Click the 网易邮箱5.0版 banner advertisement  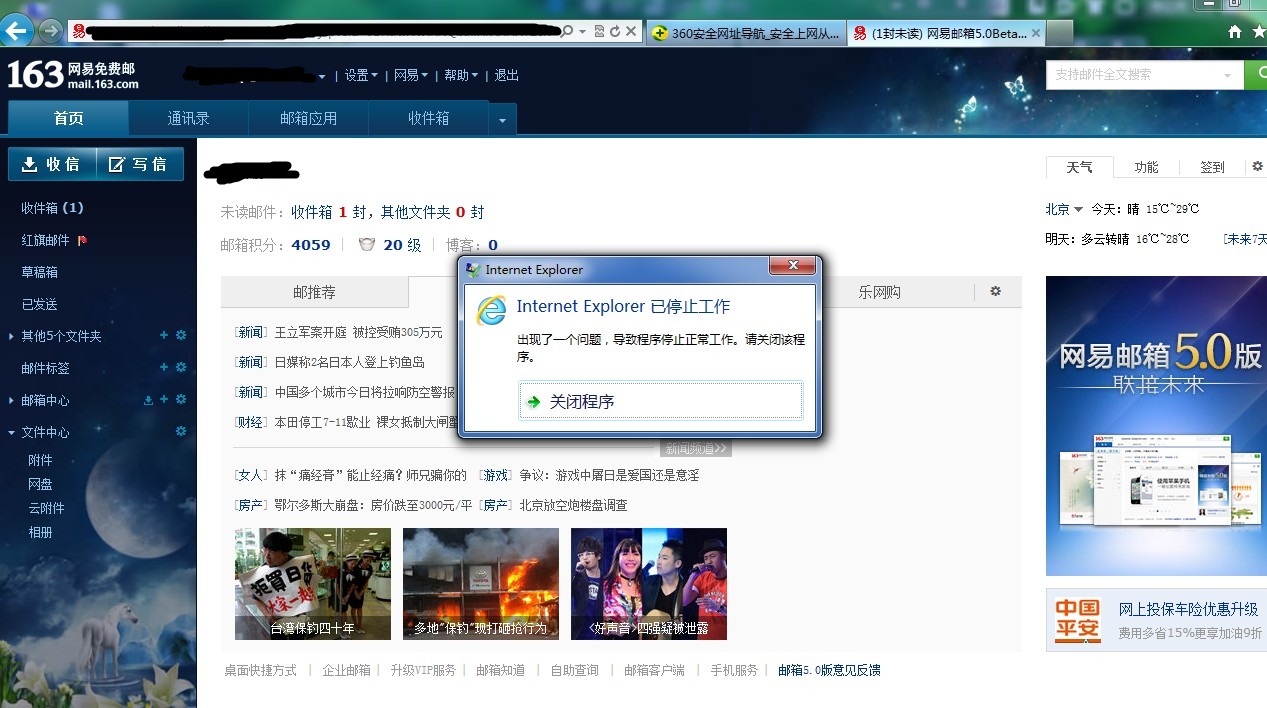click(1156, 426)
